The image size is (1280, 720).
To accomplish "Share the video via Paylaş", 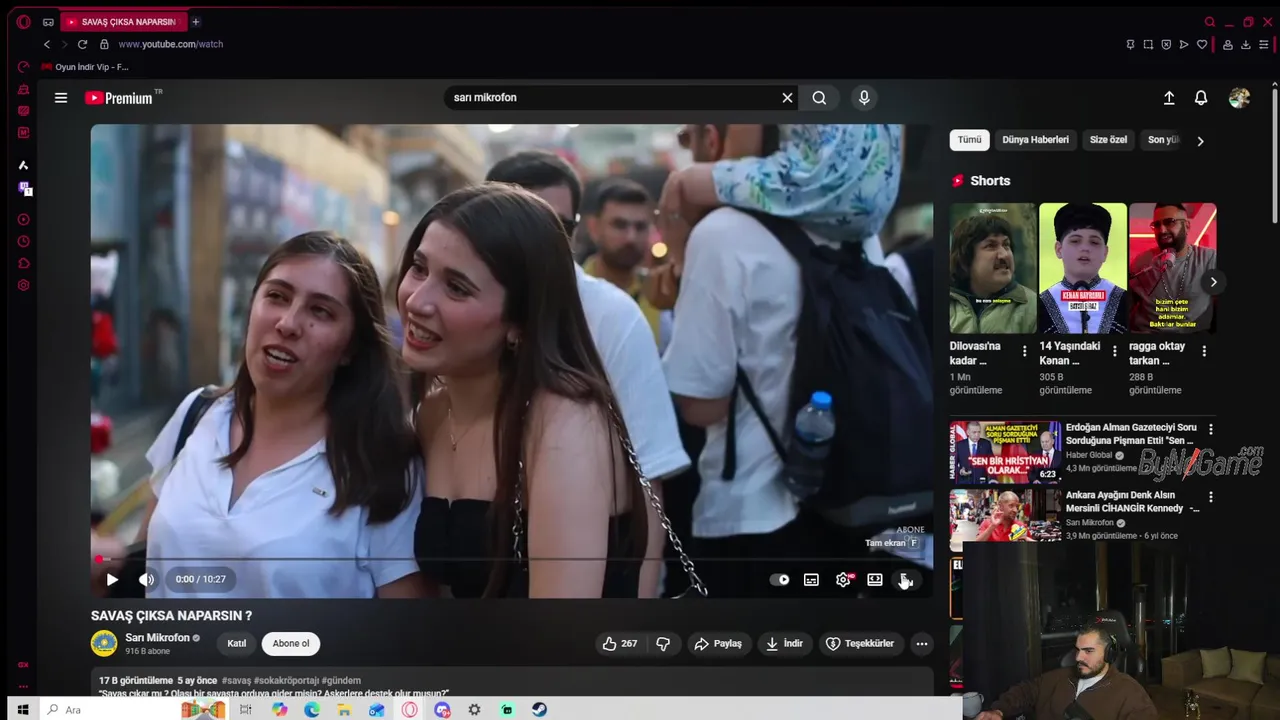I will click(718, 644).
